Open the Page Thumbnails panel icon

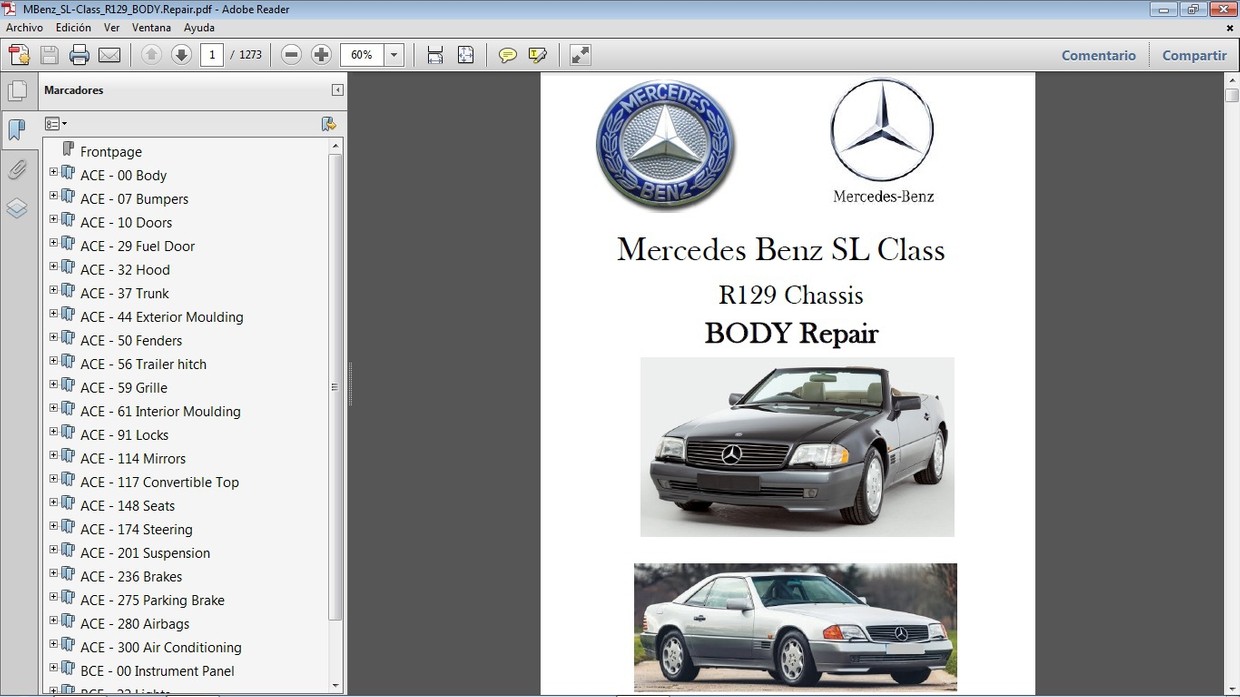tap(19, 90)
